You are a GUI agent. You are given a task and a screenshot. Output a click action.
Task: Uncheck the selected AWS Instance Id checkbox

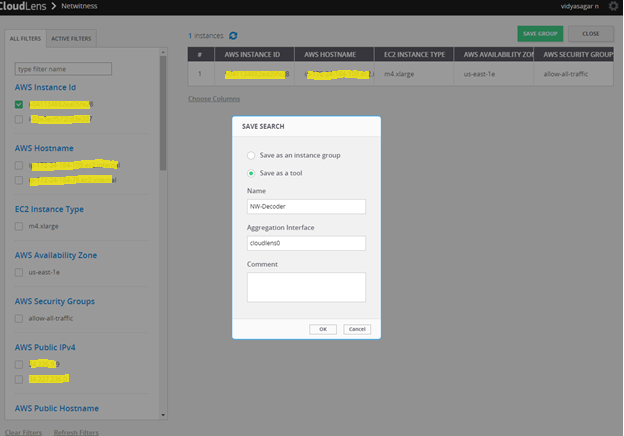19,104
